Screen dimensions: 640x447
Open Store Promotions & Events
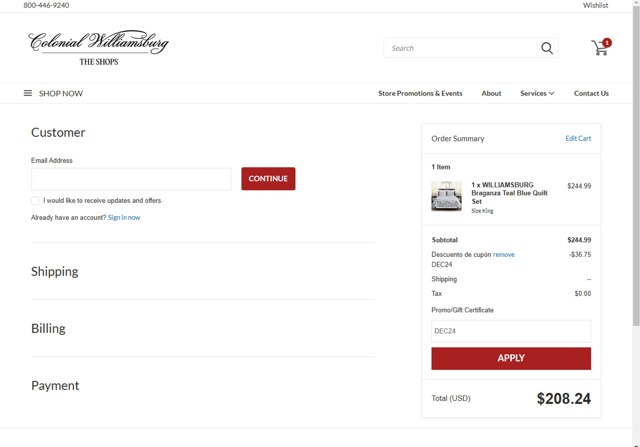click(420, 93)
